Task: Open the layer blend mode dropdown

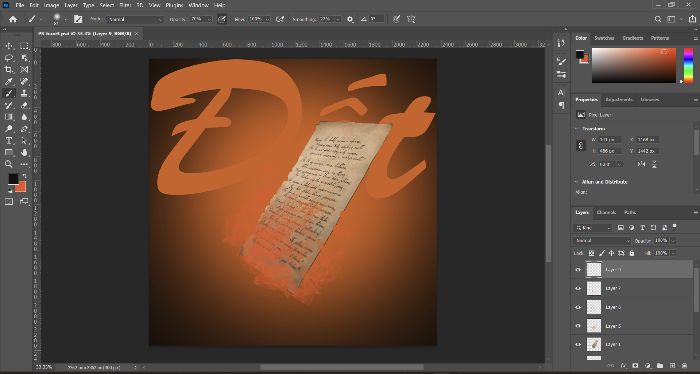Action: pos(601,241)
